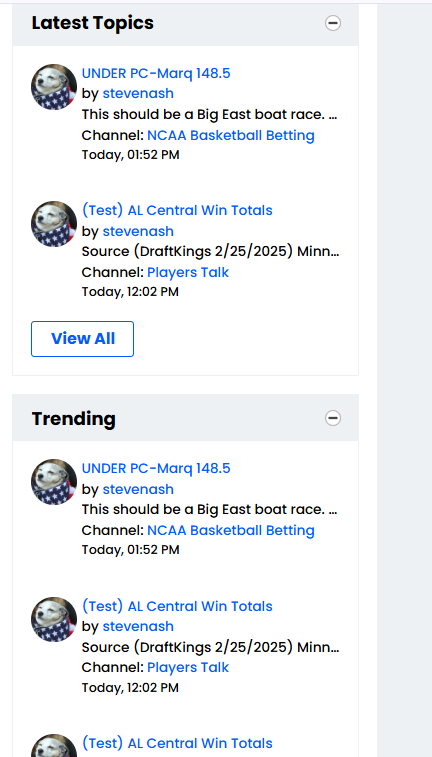Open the bottom-most partially visible AL Central topic

point(177,743)
